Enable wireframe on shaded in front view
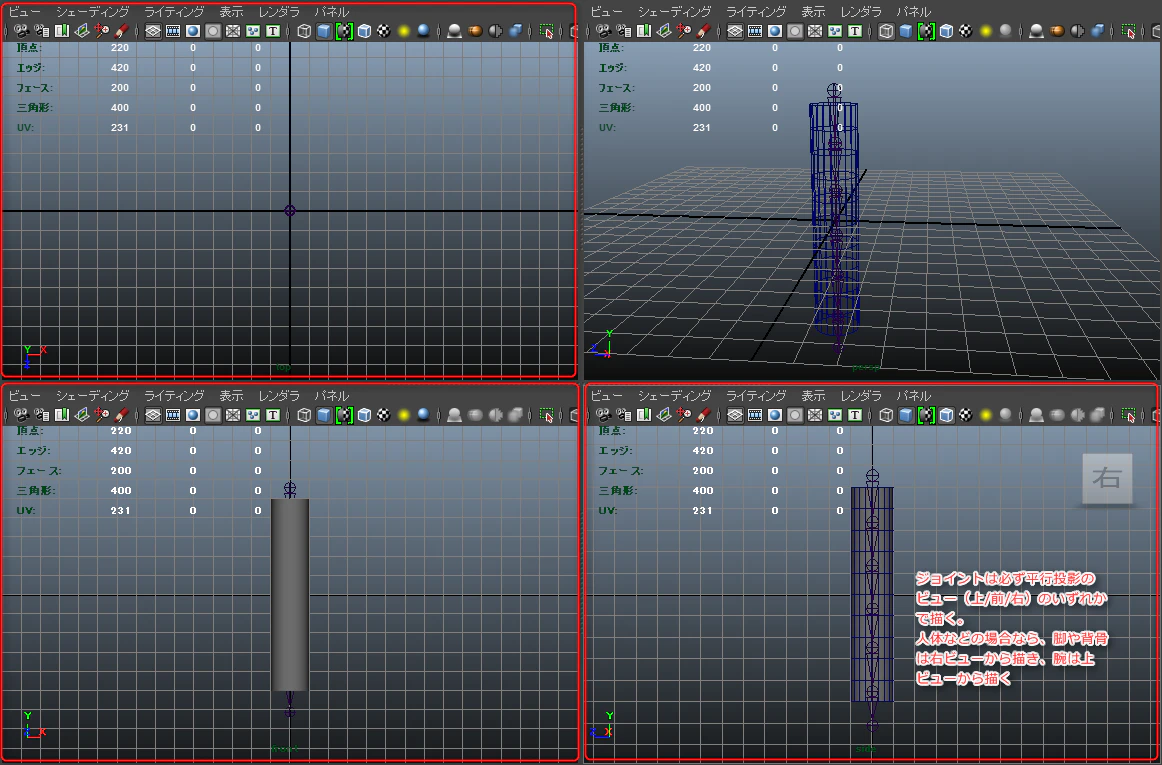 (364, 414)
